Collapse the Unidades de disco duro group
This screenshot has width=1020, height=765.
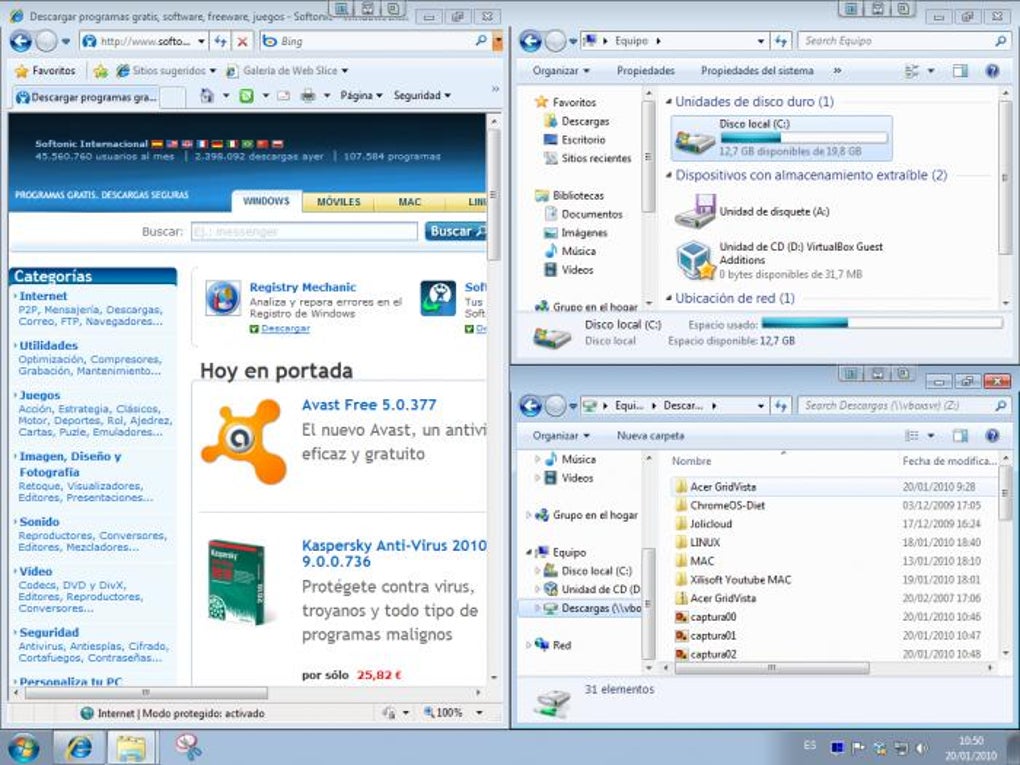[x=669, y=102]
